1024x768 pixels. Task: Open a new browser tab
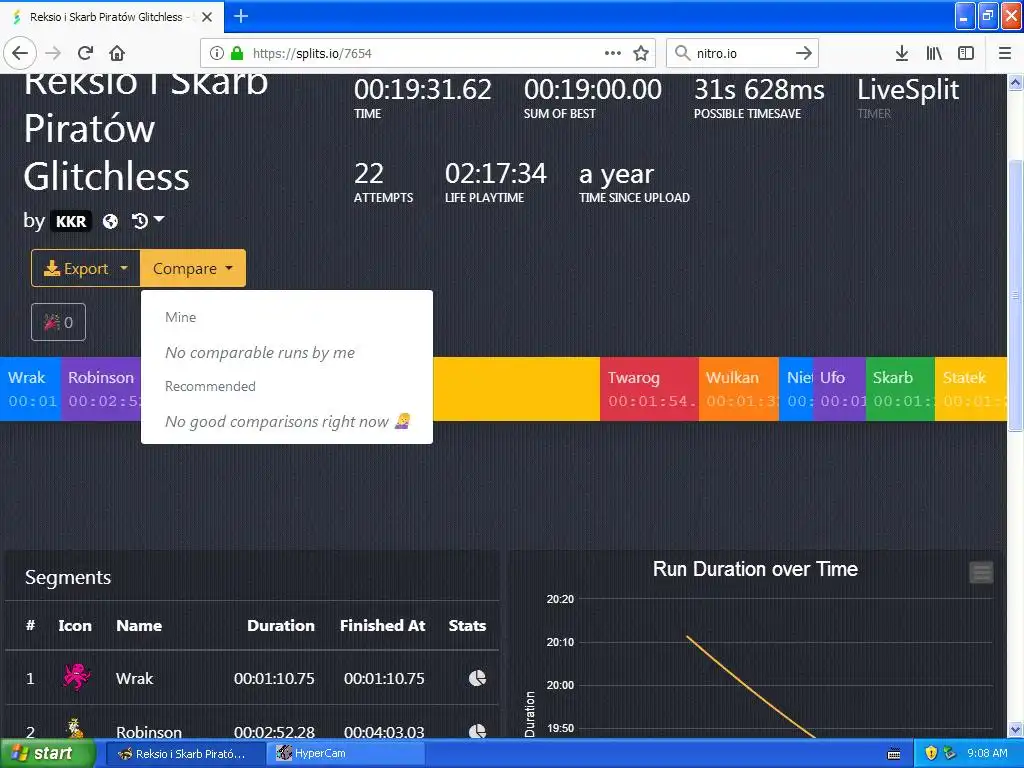pos(240,16)
